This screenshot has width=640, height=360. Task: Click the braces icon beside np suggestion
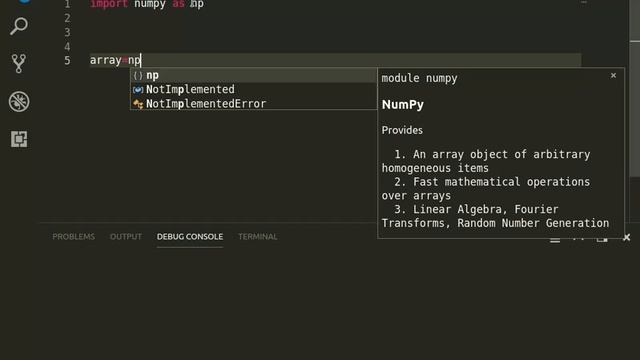(x=138, y=76)
